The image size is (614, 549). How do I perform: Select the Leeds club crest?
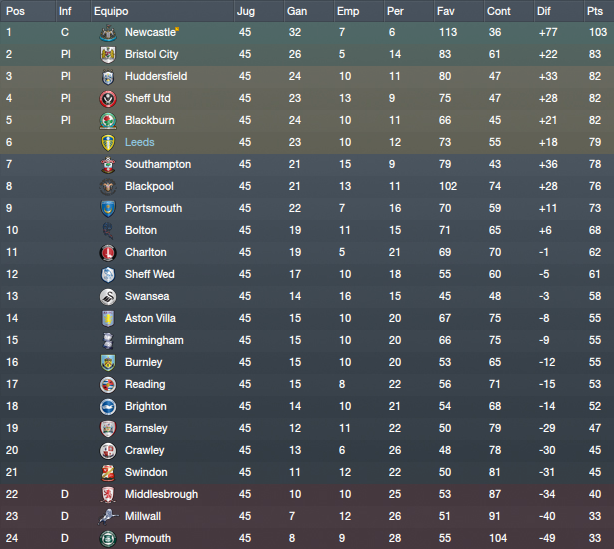tap(108, 143)
